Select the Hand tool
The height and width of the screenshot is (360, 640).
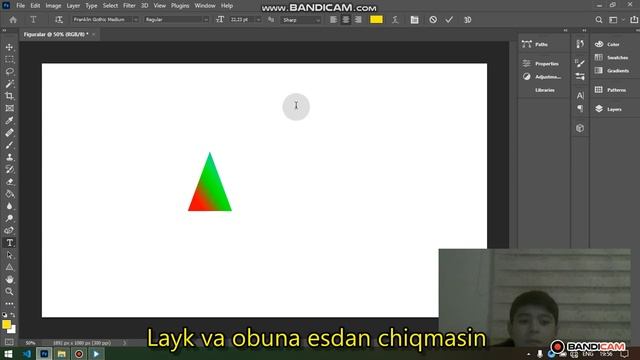click(x=9, y=280)
